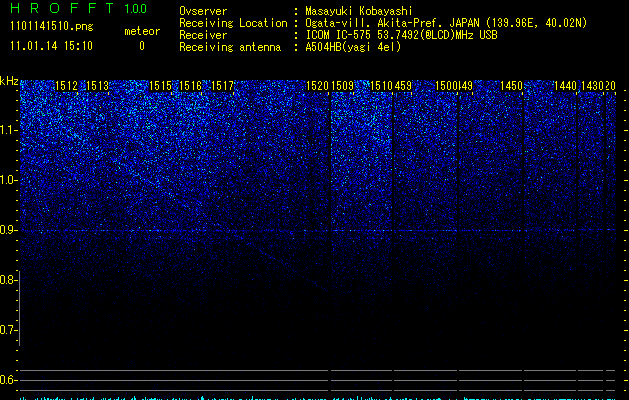Select the 1500 time marker
Viewport: 629px width, 400px height.
[x=446, y=86]
